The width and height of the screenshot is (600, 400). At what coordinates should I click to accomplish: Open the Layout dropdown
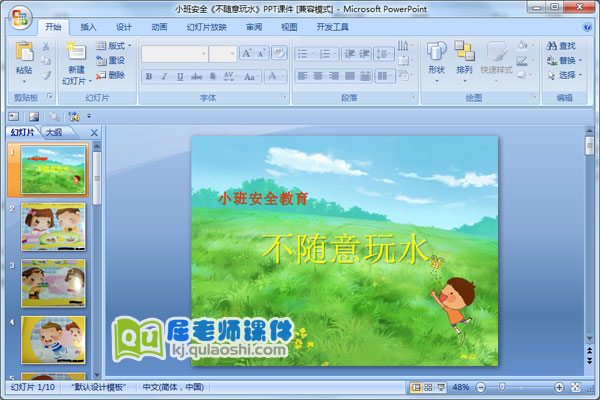(x=114, y=46)
